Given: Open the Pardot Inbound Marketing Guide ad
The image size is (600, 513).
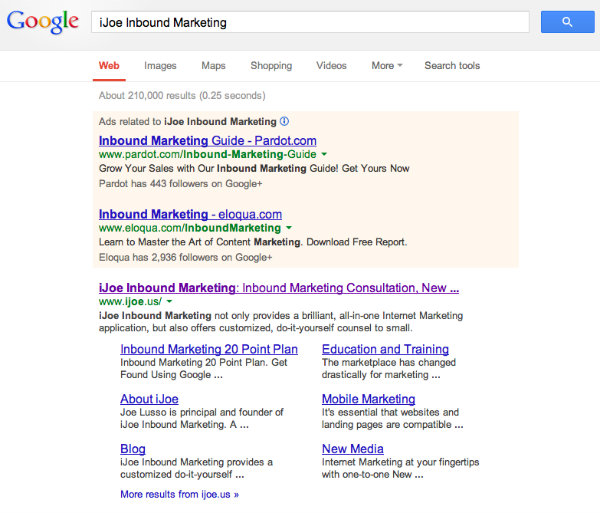Looking at the screenshot, I should click(x=208, y=141).
